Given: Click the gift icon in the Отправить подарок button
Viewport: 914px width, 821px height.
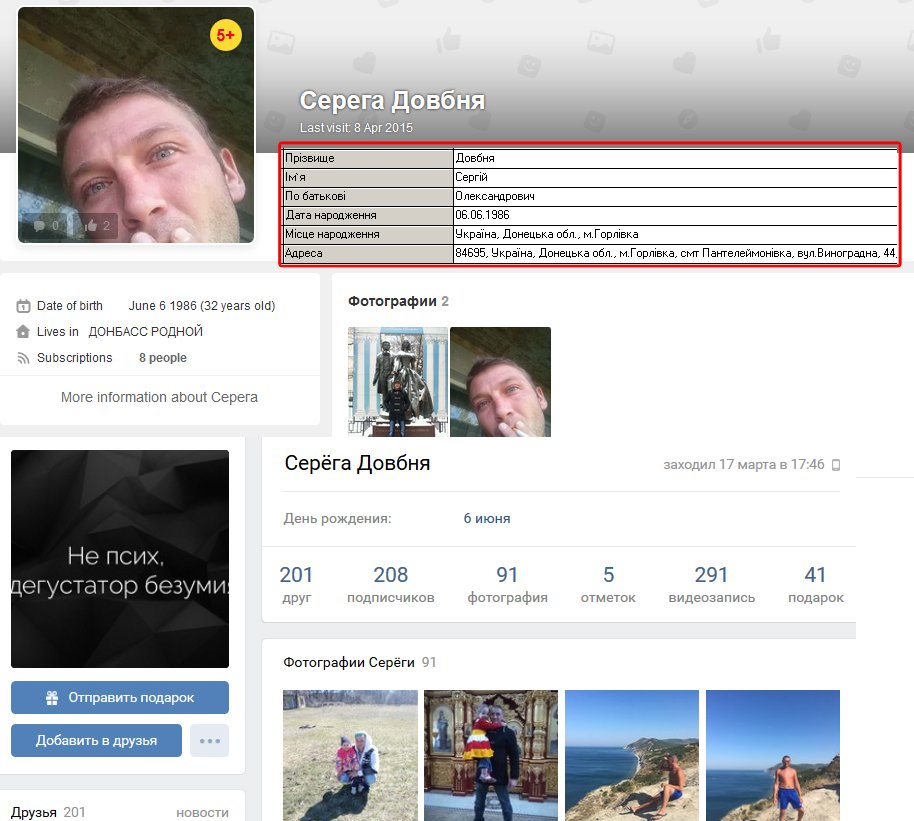Looking at the screenshot, I should pyautogui.click(x=52, y=698).
